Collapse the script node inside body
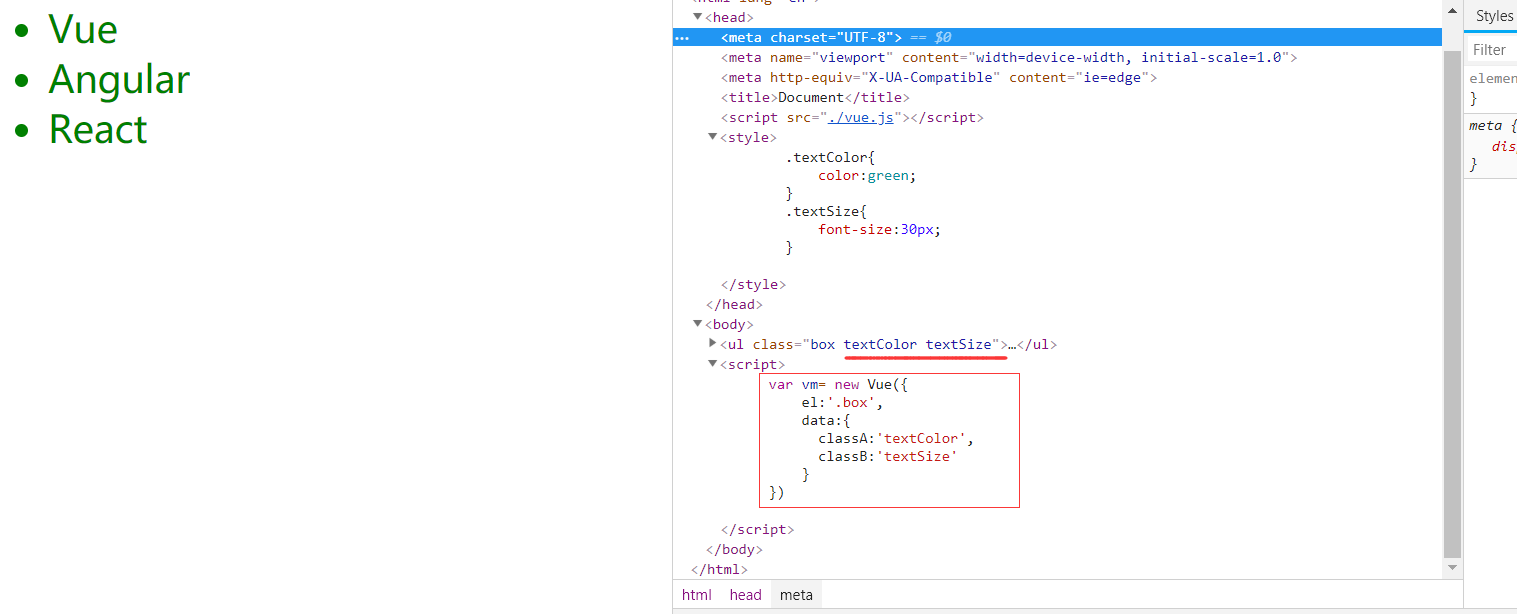 713,364
